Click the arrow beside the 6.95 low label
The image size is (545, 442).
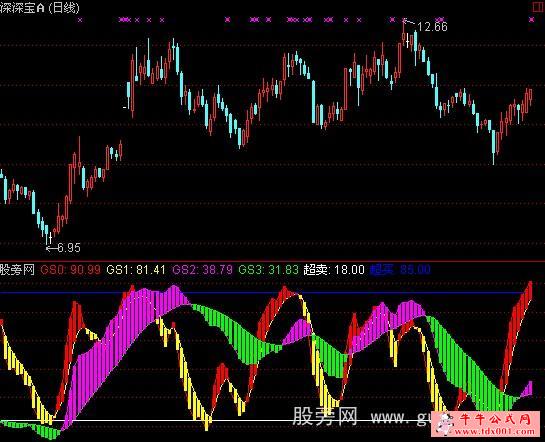coord(51,248)
